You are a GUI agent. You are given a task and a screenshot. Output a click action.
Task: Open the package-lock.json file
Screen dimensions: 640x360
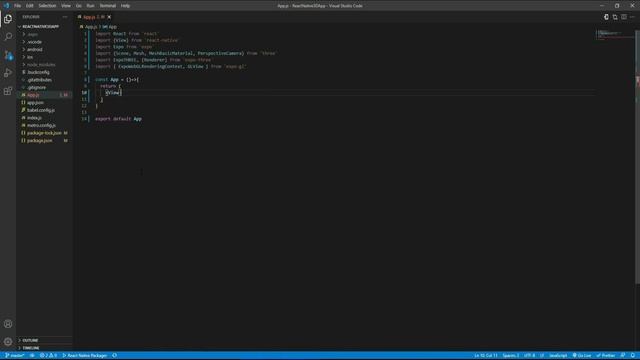44,133
